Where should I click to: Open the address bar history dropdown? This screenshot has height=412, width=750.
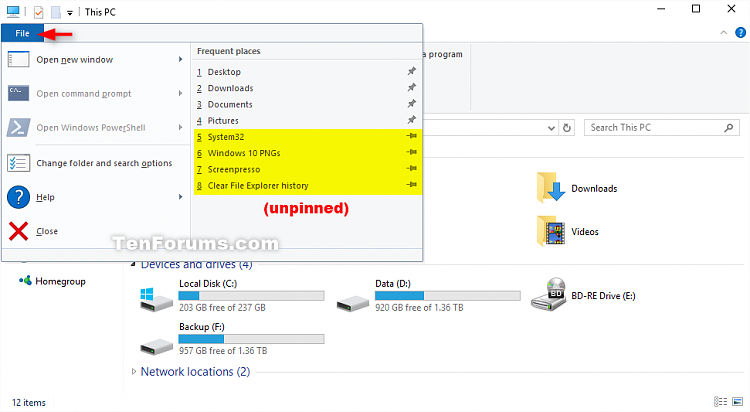tap(551, 128)
